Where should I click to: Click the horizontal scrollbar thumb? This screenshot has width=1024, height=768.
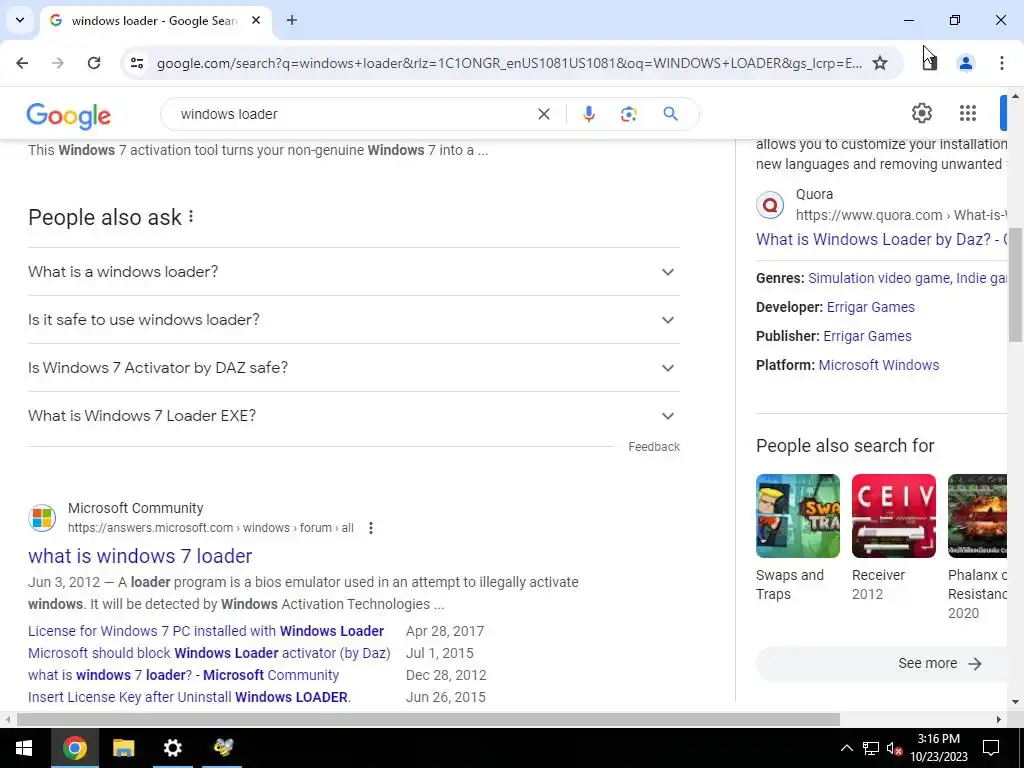[428, 720]
